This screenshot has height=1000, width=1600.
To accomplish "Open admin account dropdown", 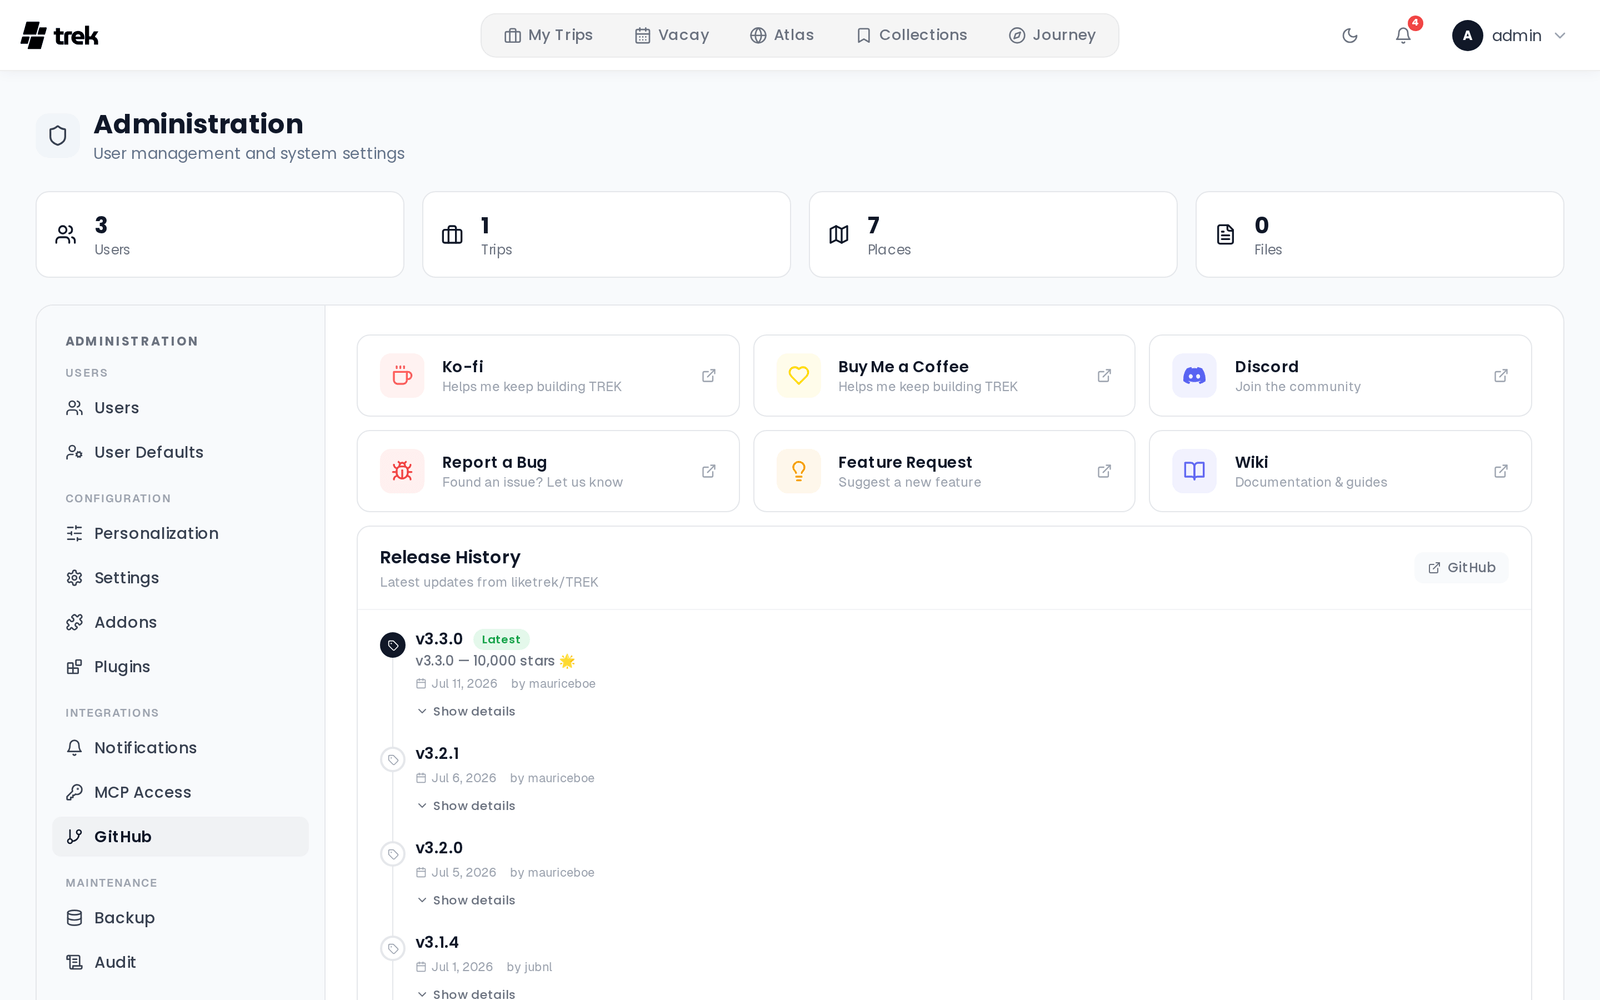I will [1509, 36].
